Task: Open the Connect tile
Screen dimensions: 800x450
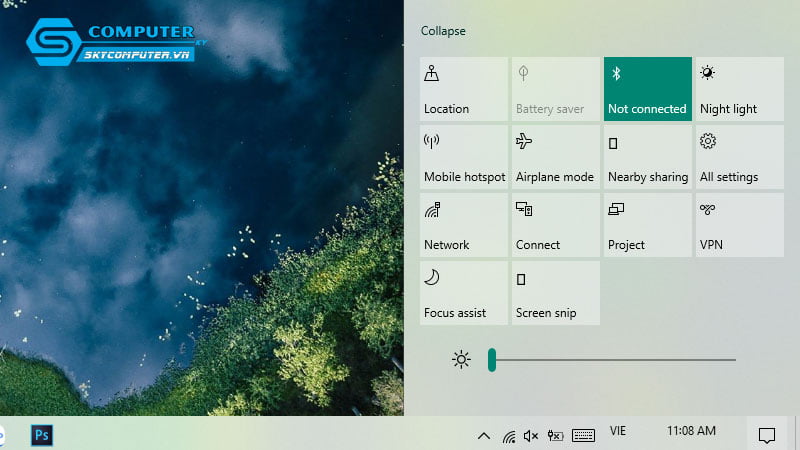Action: point(556,225)
